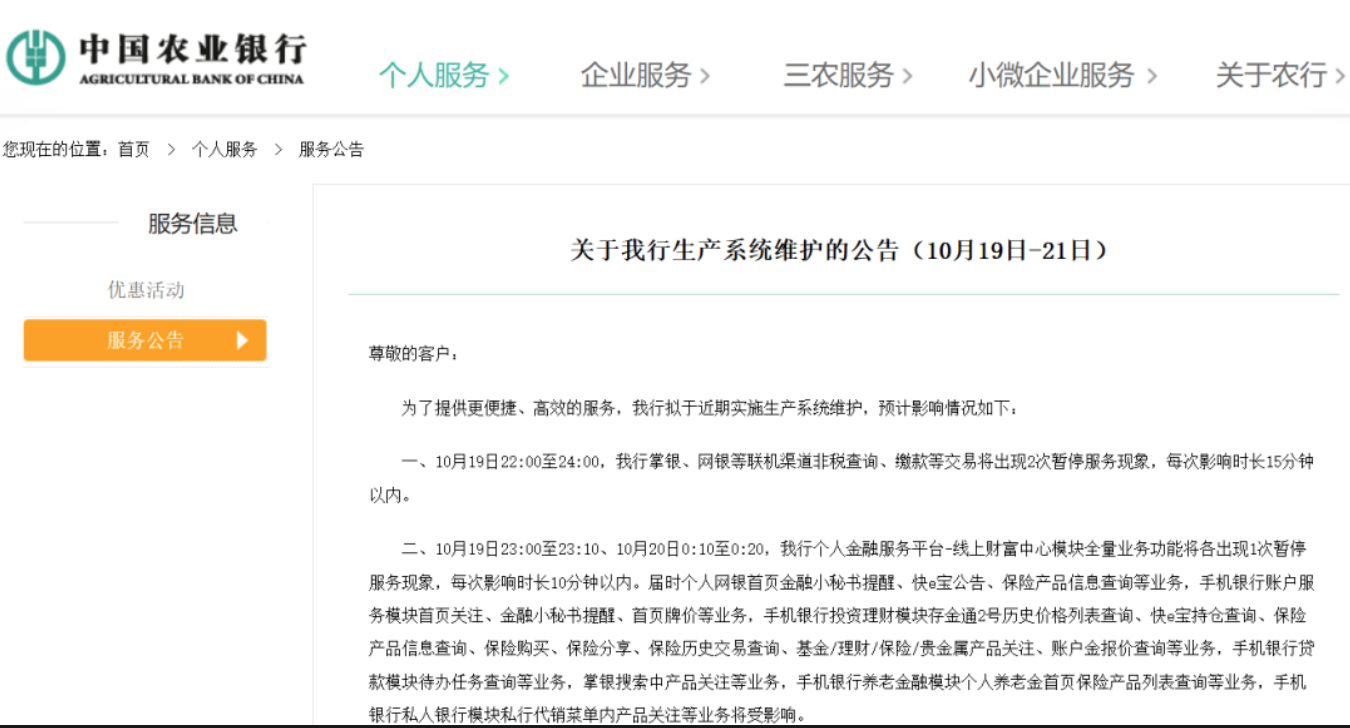
Task: Open the 关于农行 navigation item
Action: [x=1270, y=75]
